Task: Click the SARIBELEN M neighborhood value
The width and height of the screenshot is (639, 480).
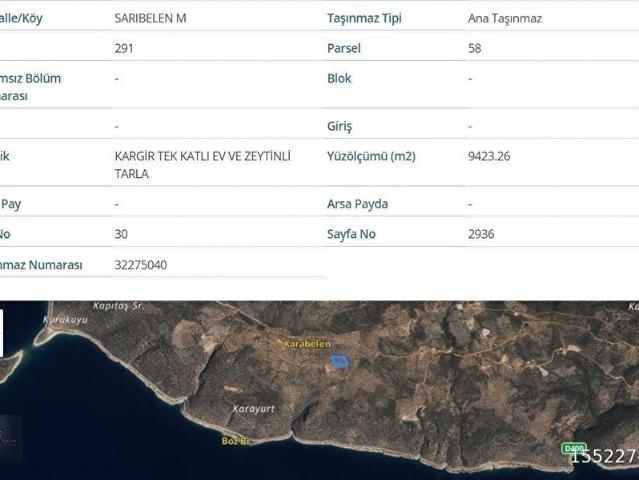Action: point(150,18)
